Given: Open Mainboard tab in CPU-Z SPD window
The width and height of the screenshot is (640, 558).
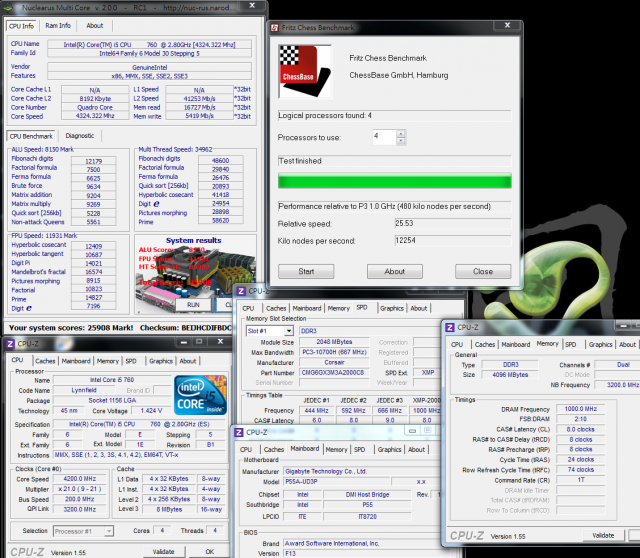Looking at the screenshot, I should point(307,308).
